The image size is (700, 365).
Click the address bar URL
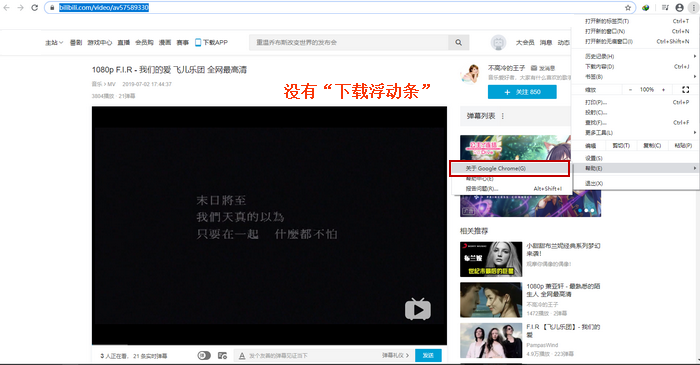[x=104, y=8]
